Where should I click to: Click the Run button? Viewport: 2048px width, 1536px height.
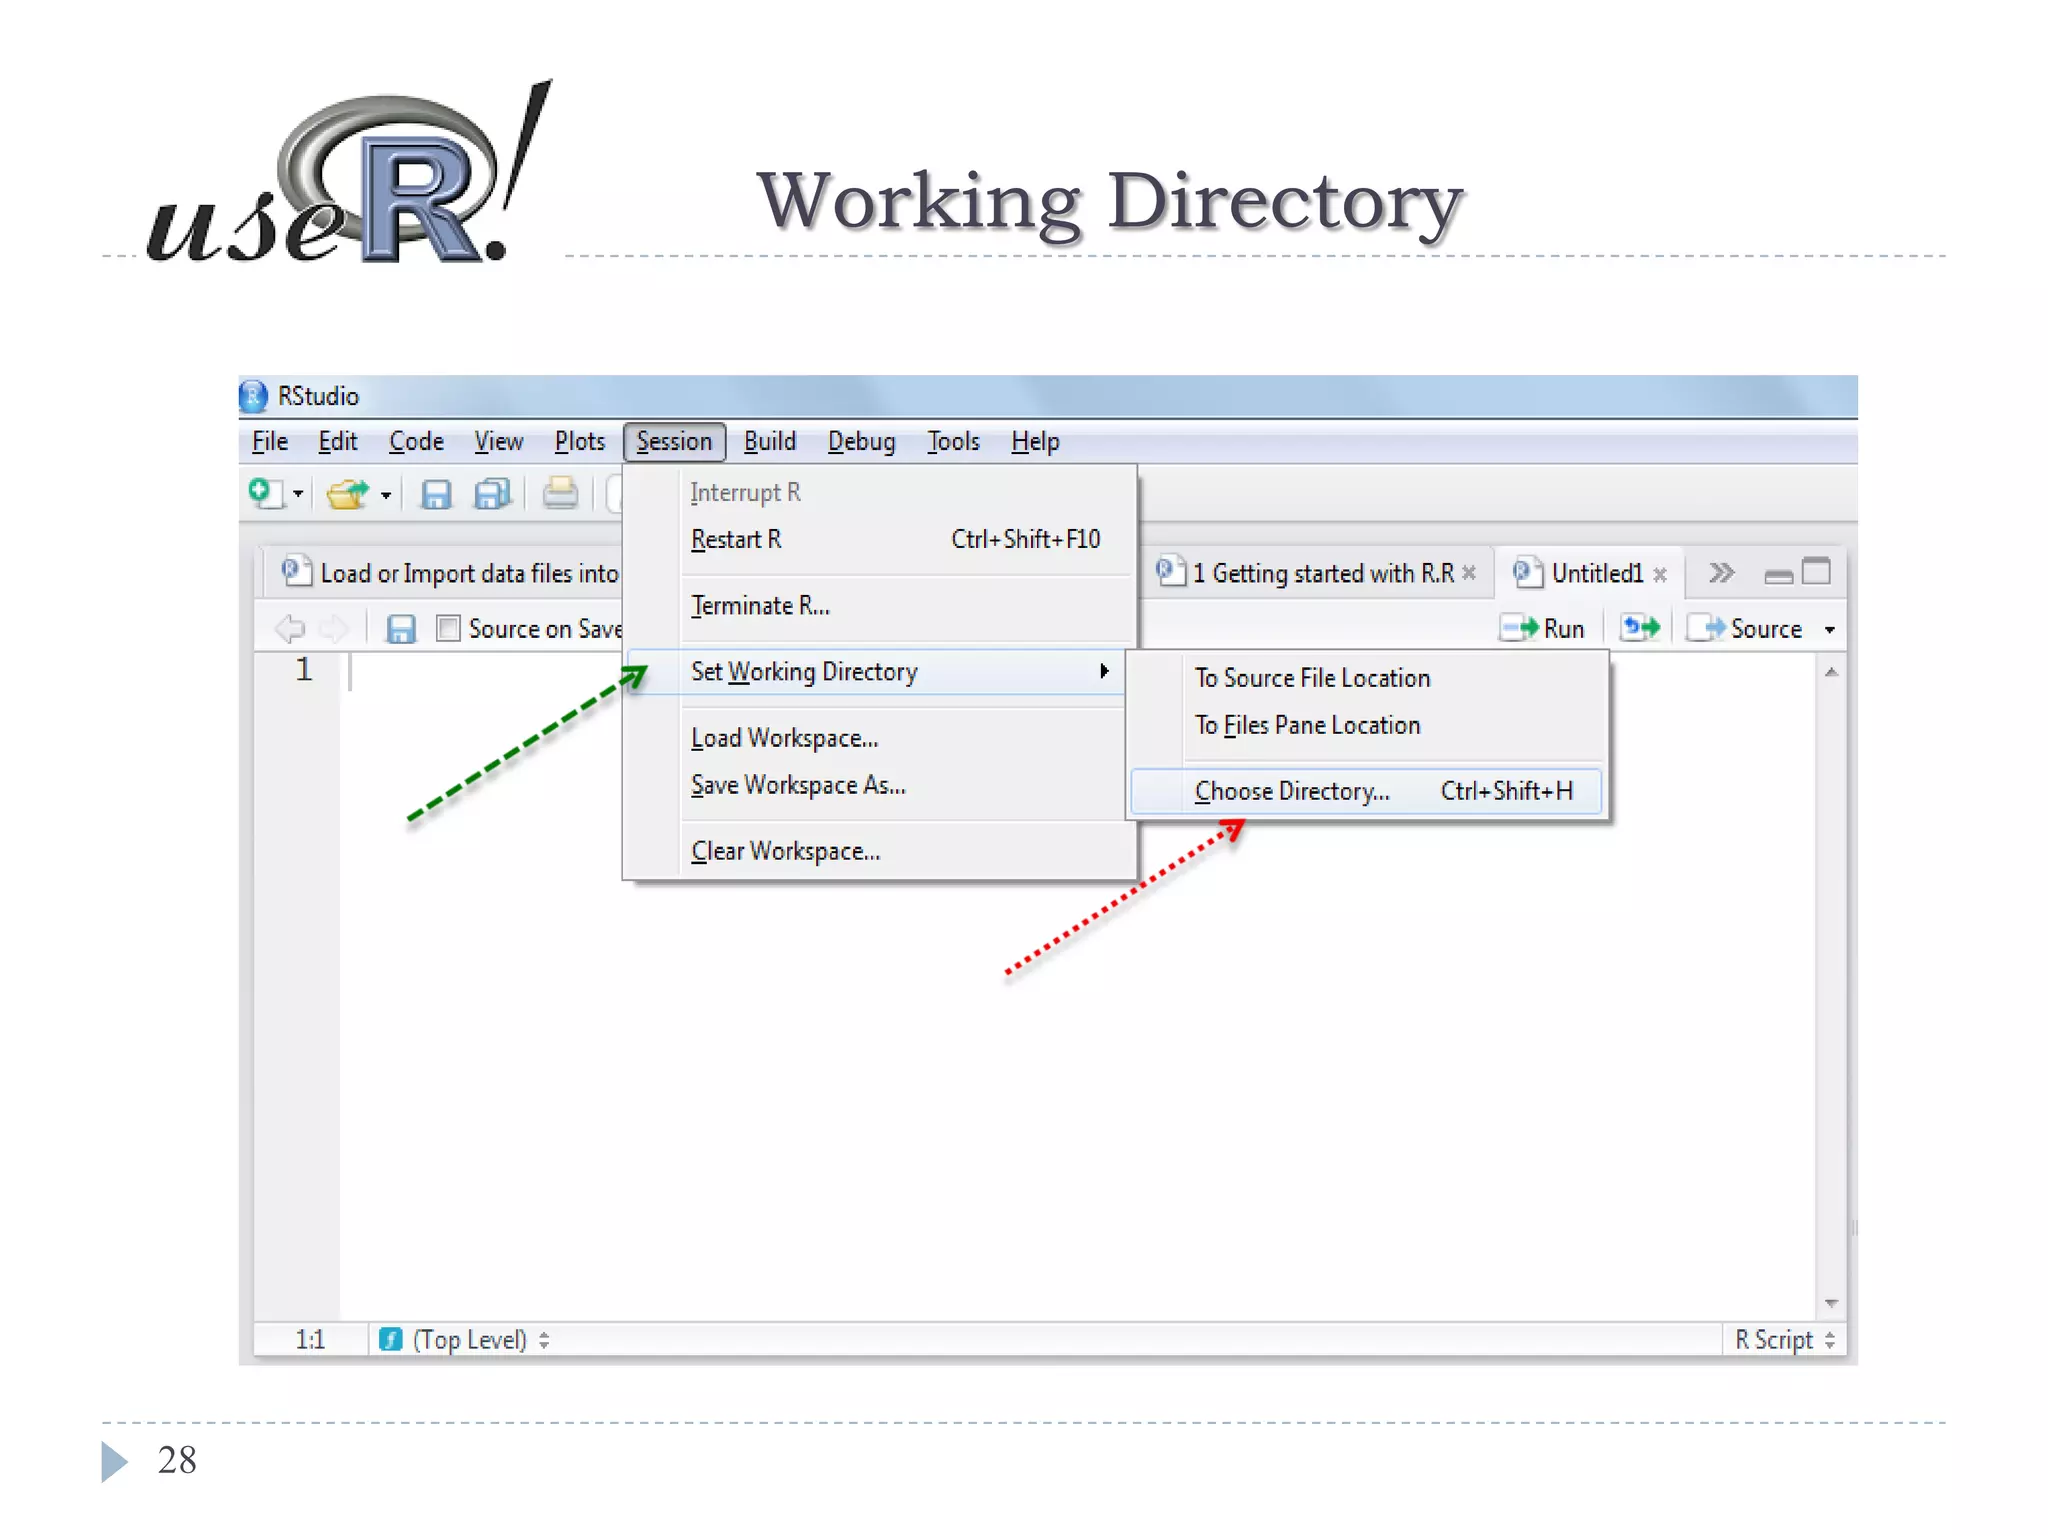(x=1542, y=628)
